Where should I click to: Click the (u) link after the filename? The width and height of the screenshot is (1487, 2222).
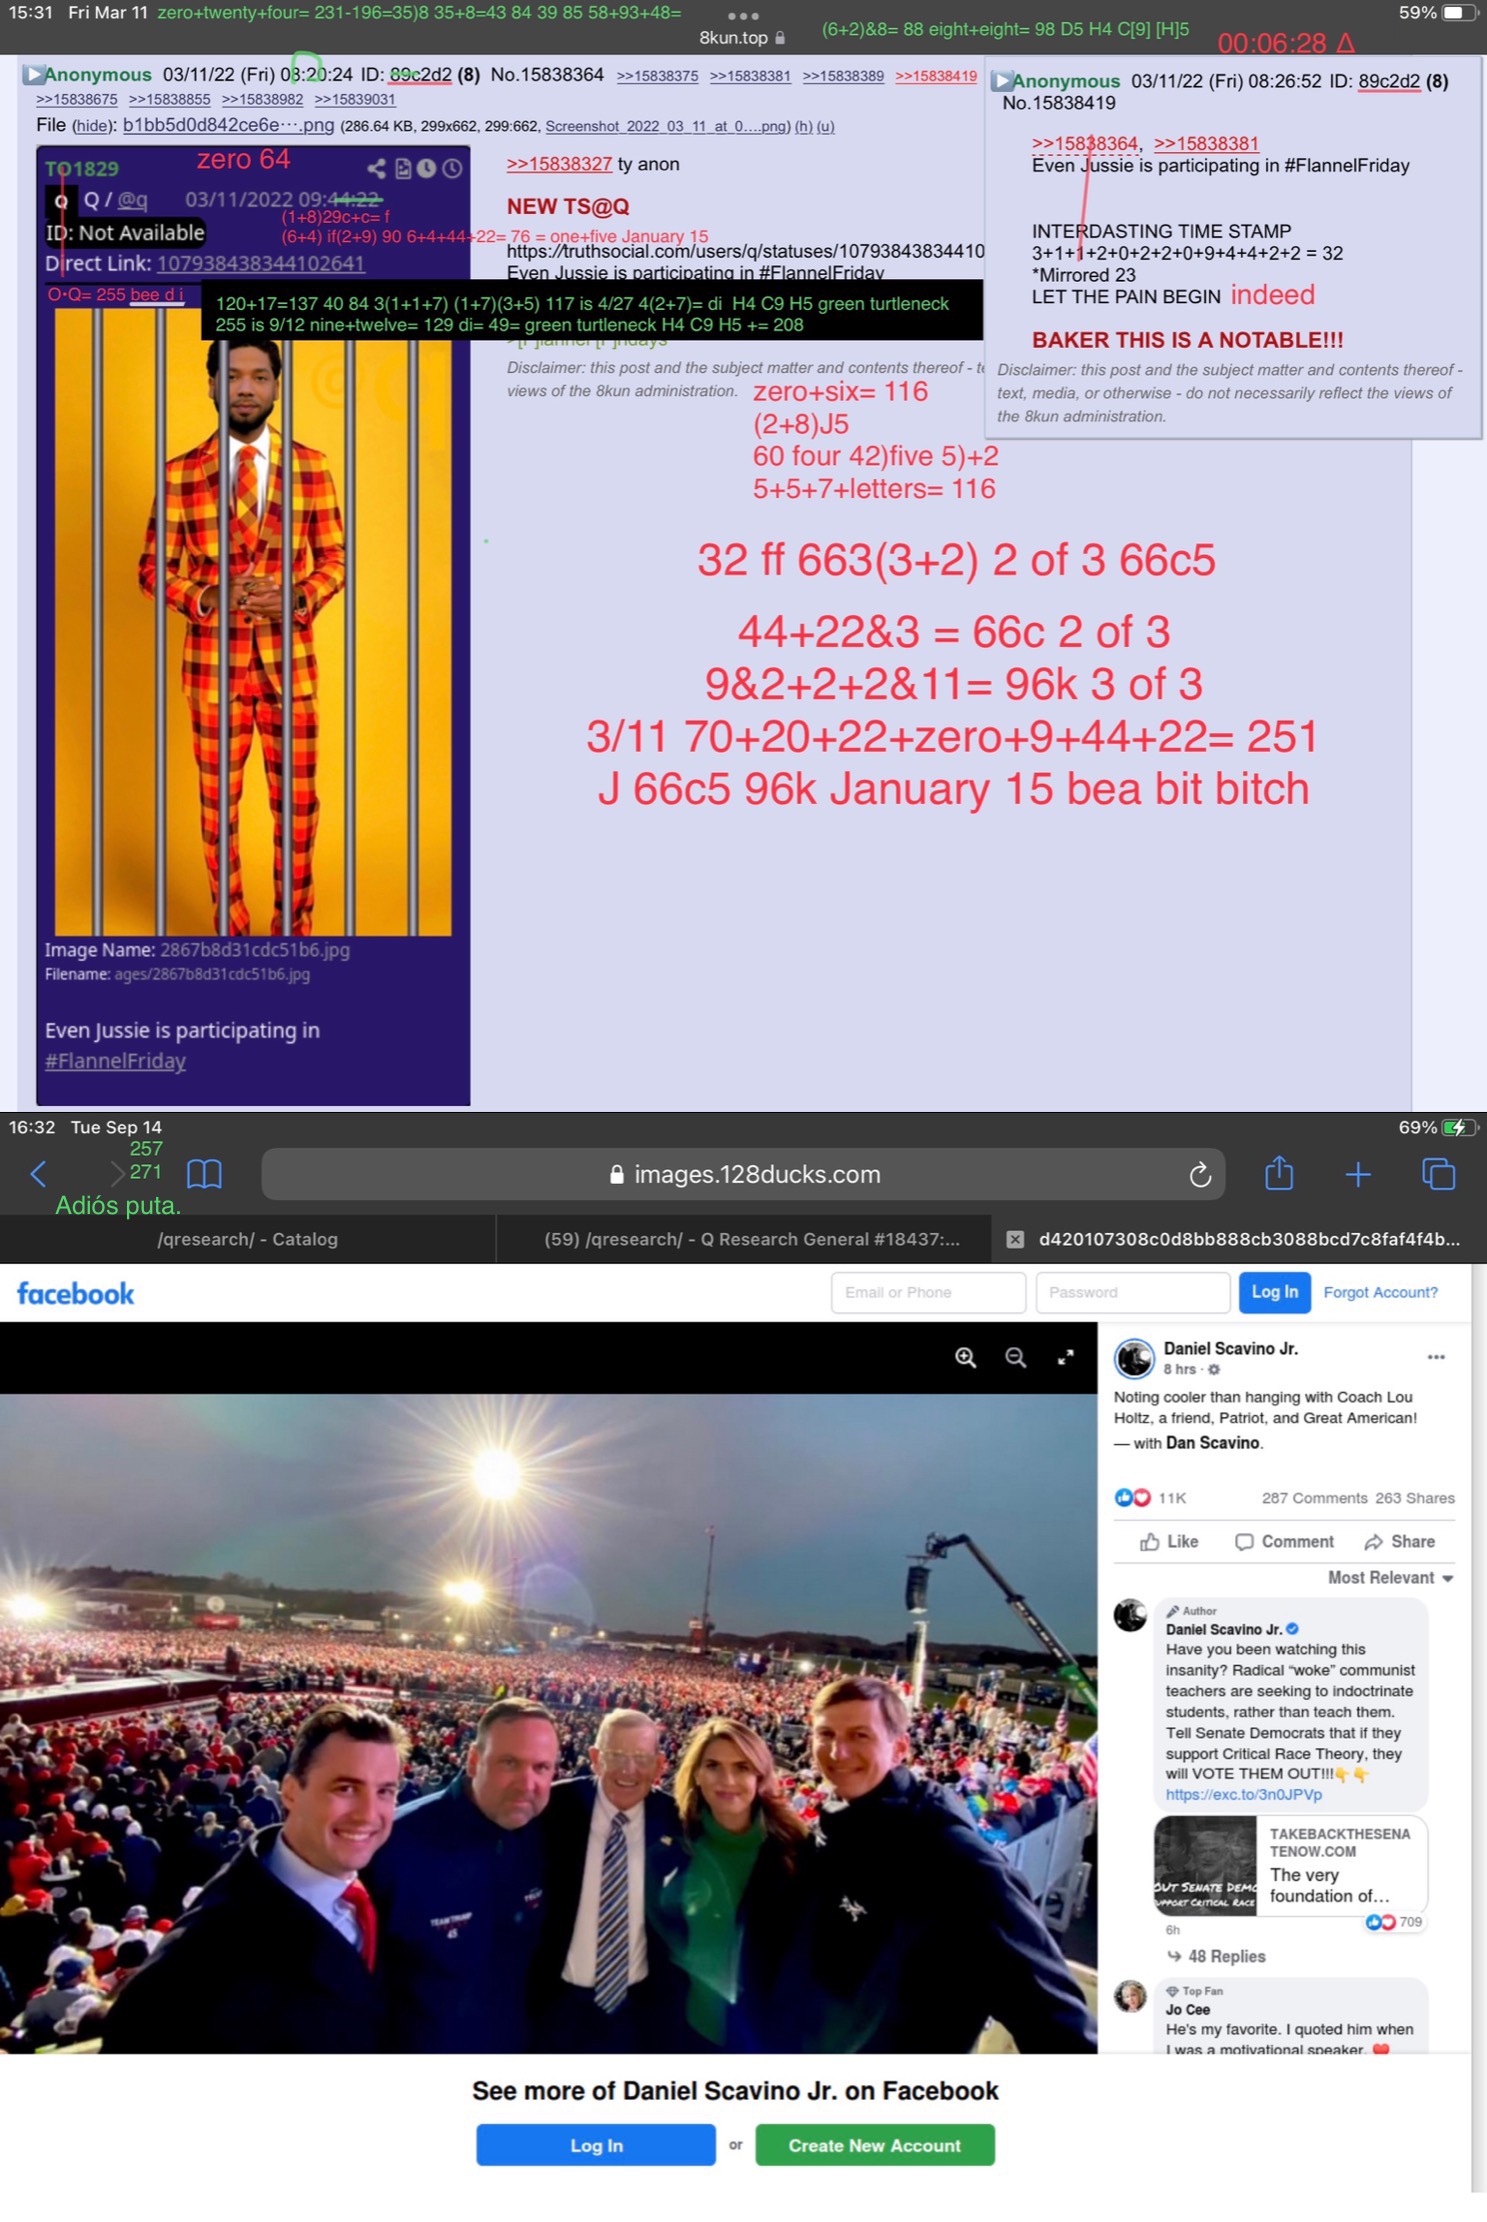825,126
